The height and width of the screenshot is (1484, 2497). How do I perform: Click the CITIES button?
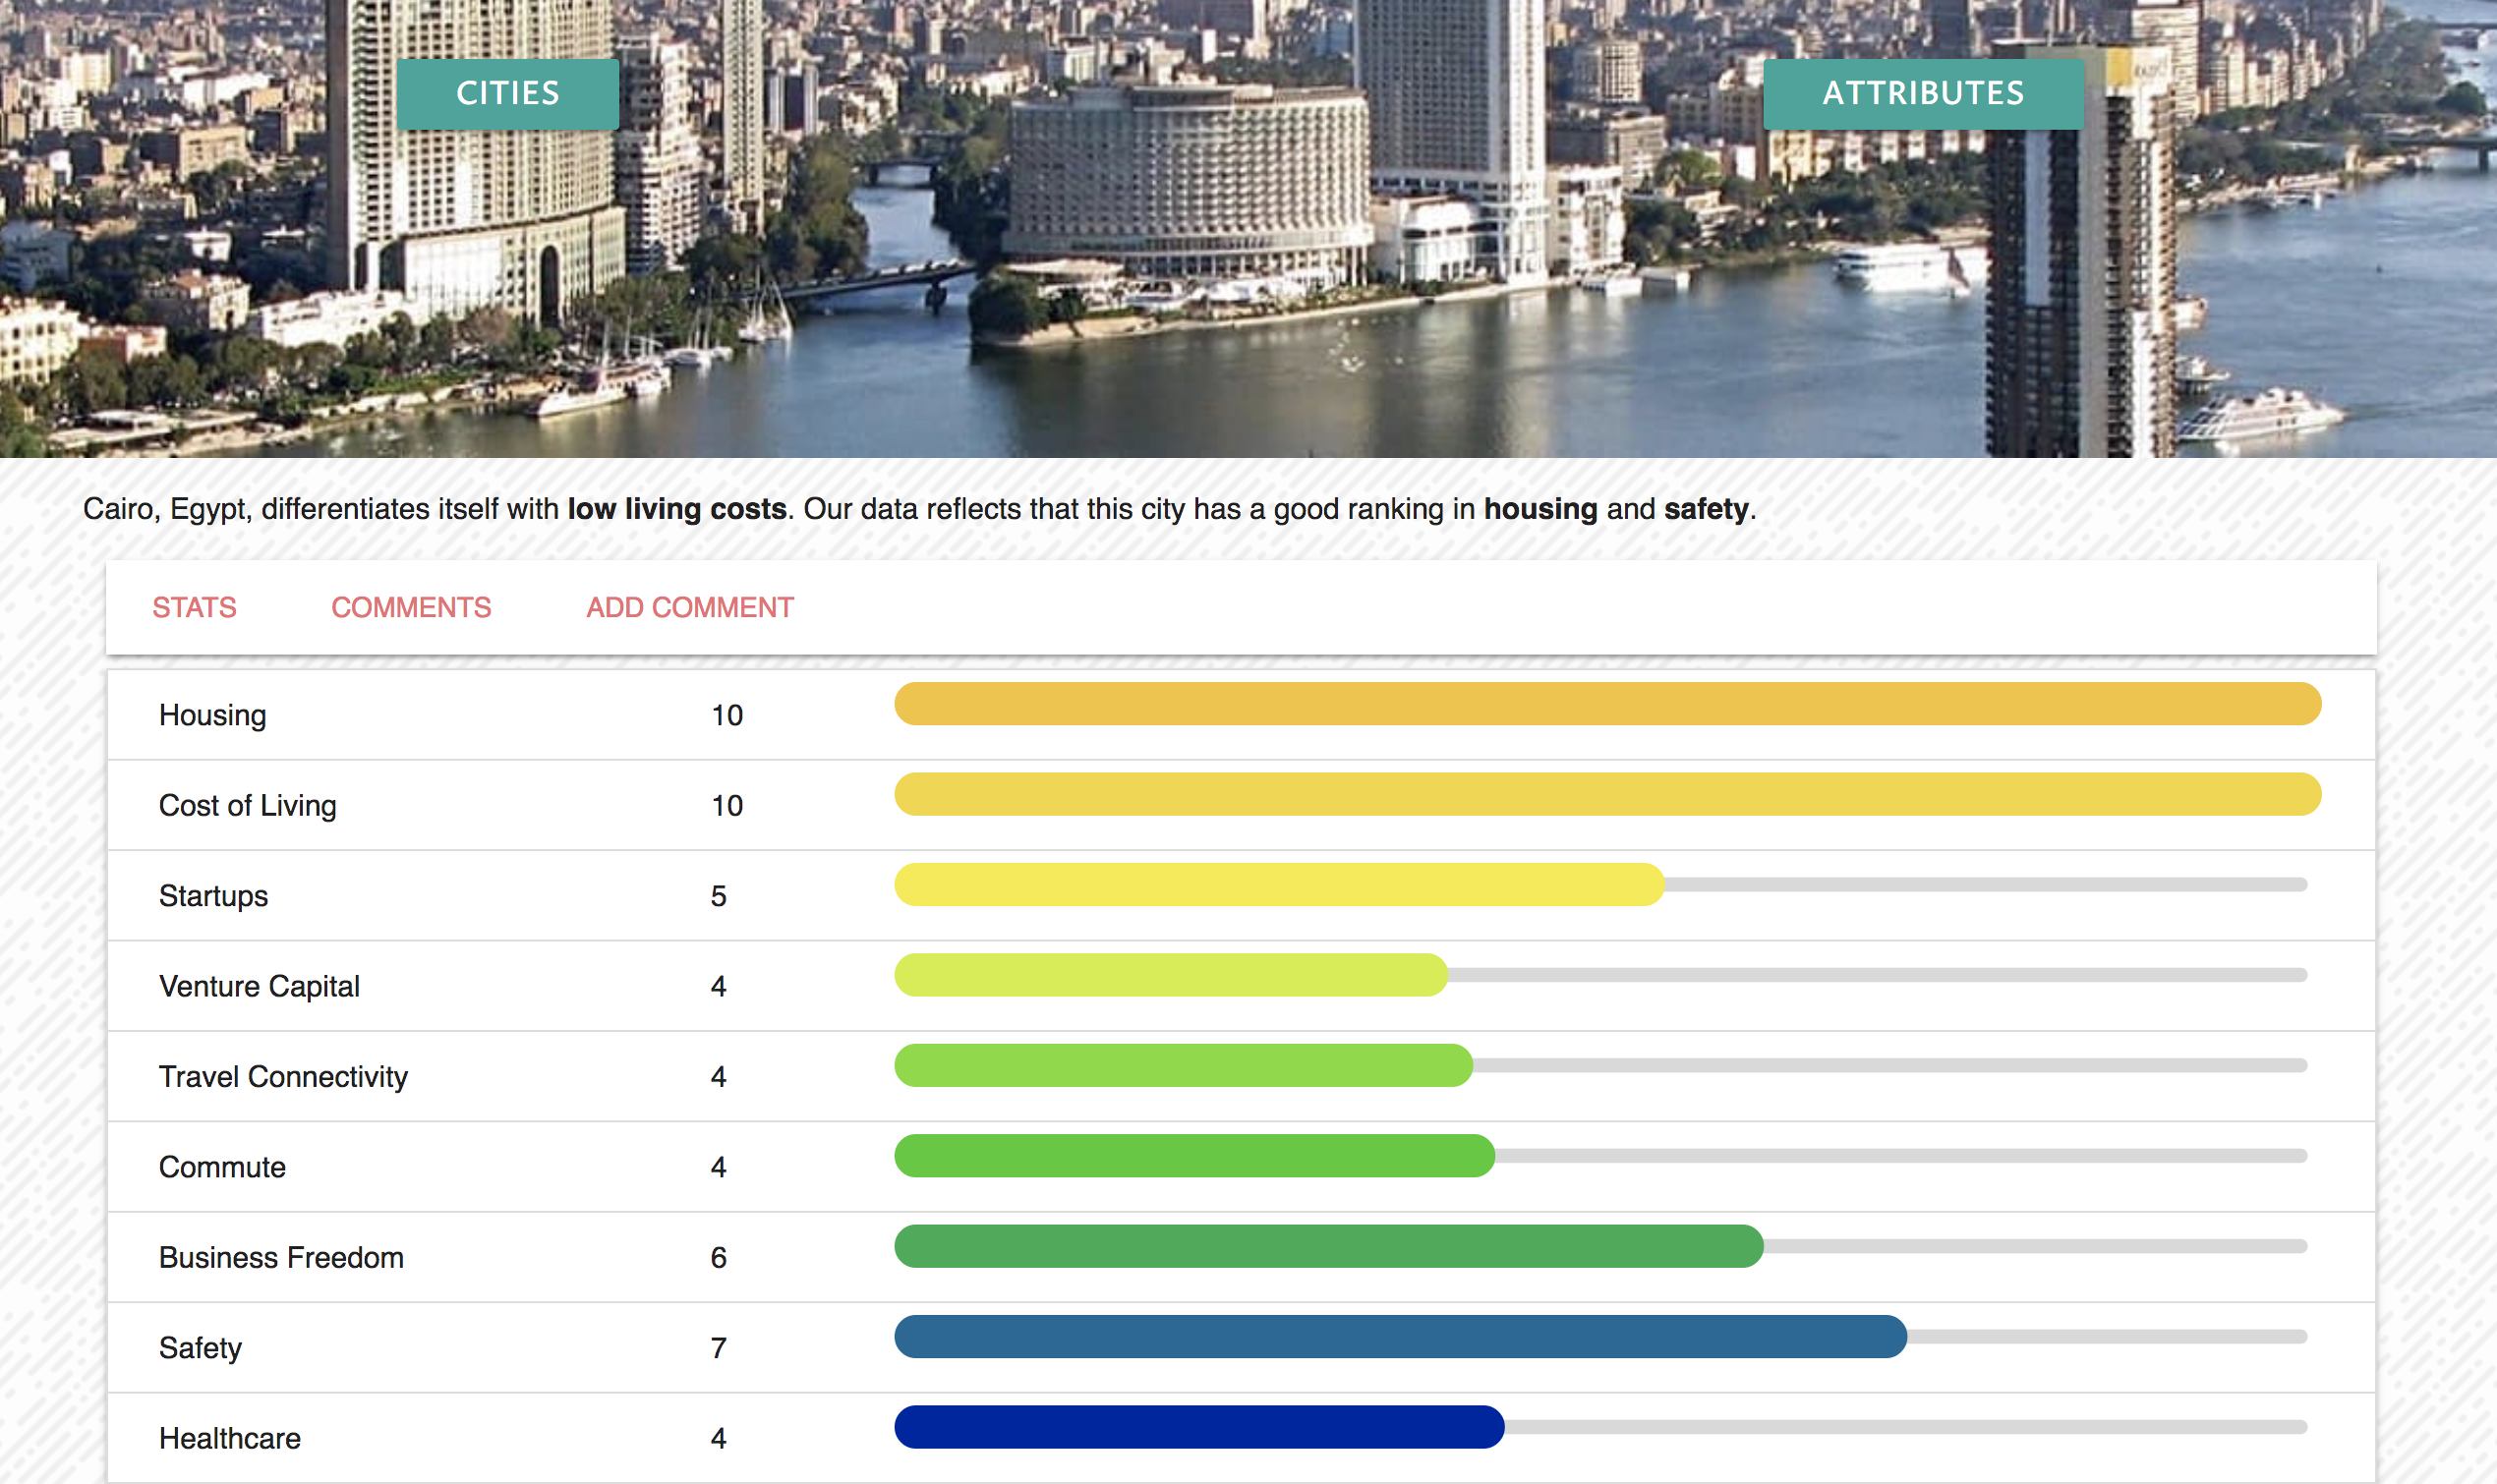pyautogui.click(x=507, y=93)
